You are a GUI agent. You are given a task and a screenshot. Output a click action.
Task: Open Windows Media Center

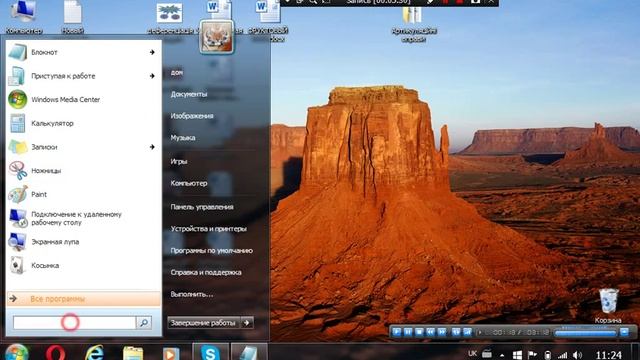click(84, 100)
